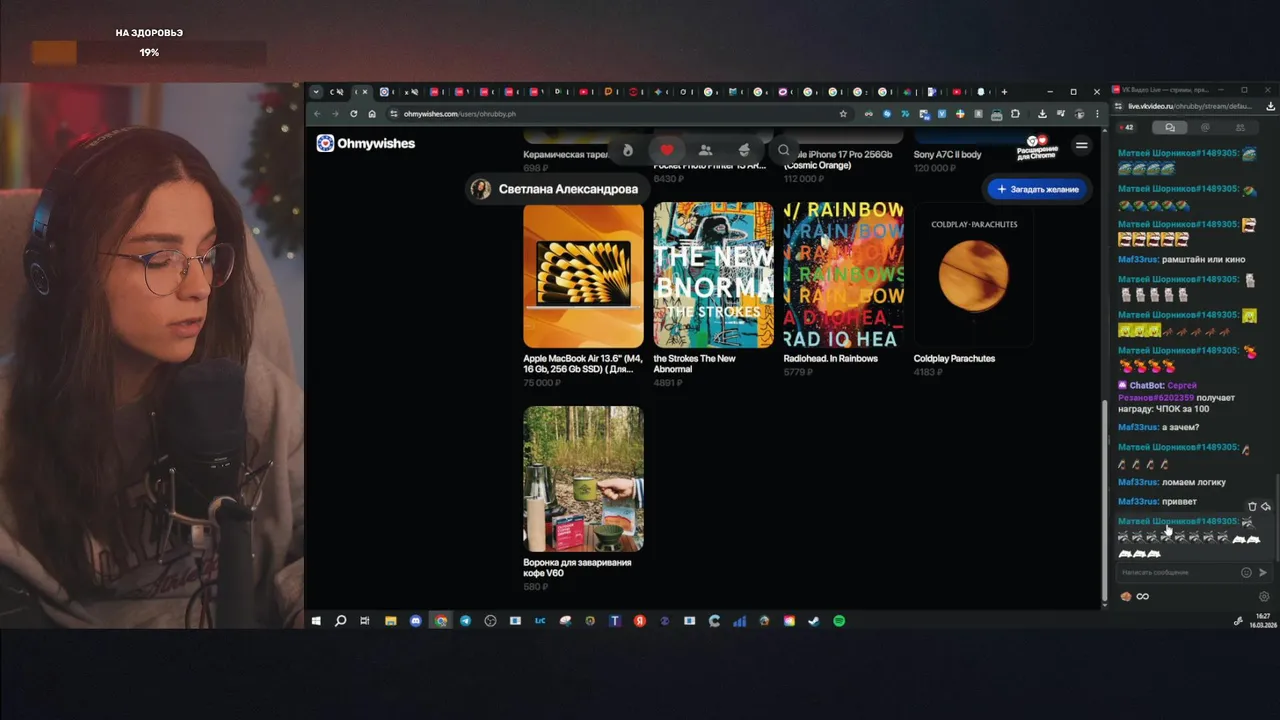This screenshot has height=720, width=1280.
Task: Open the V60 coffee funnel wish image
Action: click(x=583, y=479)
